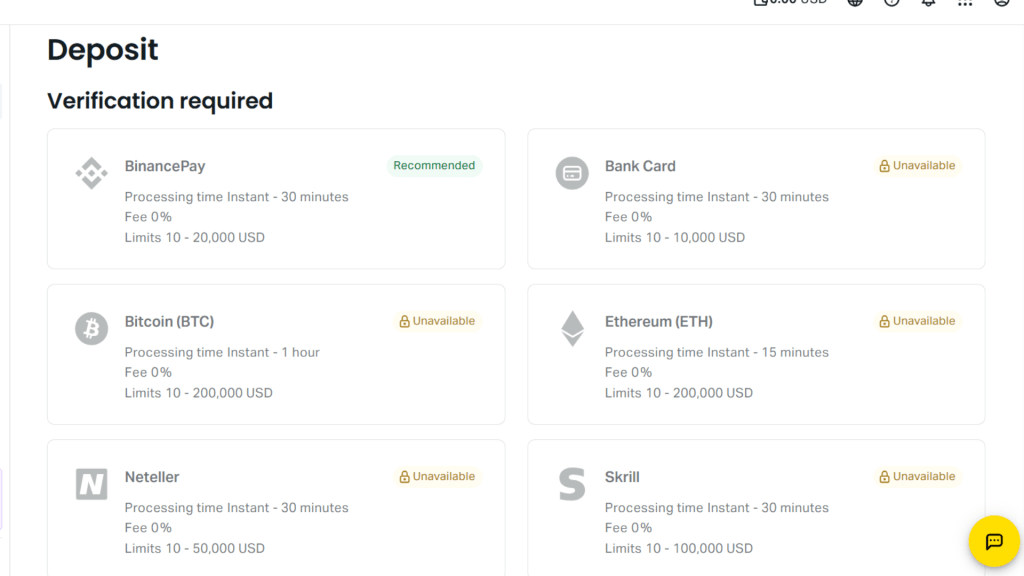The height and width of the screenshot is (576, 1024).
Task: Open the live chat support bubble
Action: point(993,541)
